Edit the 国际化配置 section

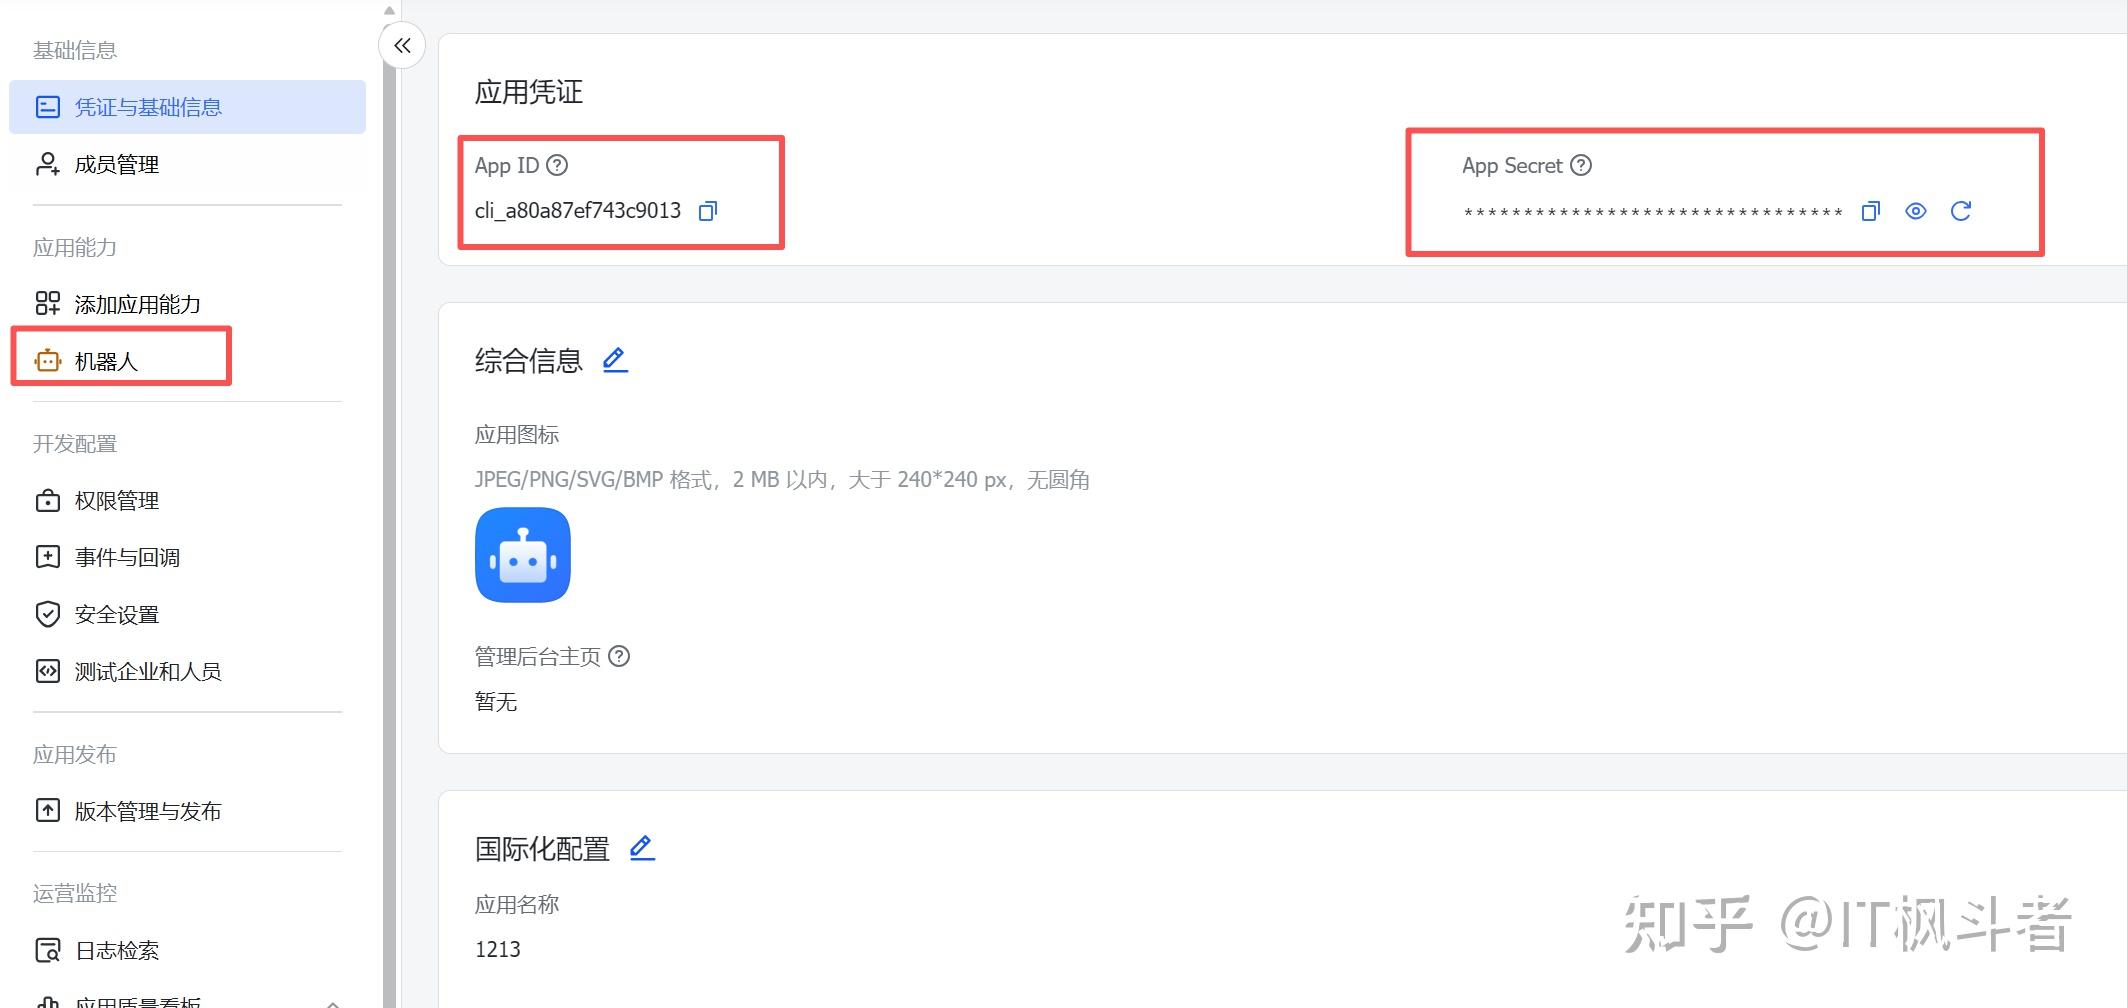pyautogui.click(x=642, y=848)
